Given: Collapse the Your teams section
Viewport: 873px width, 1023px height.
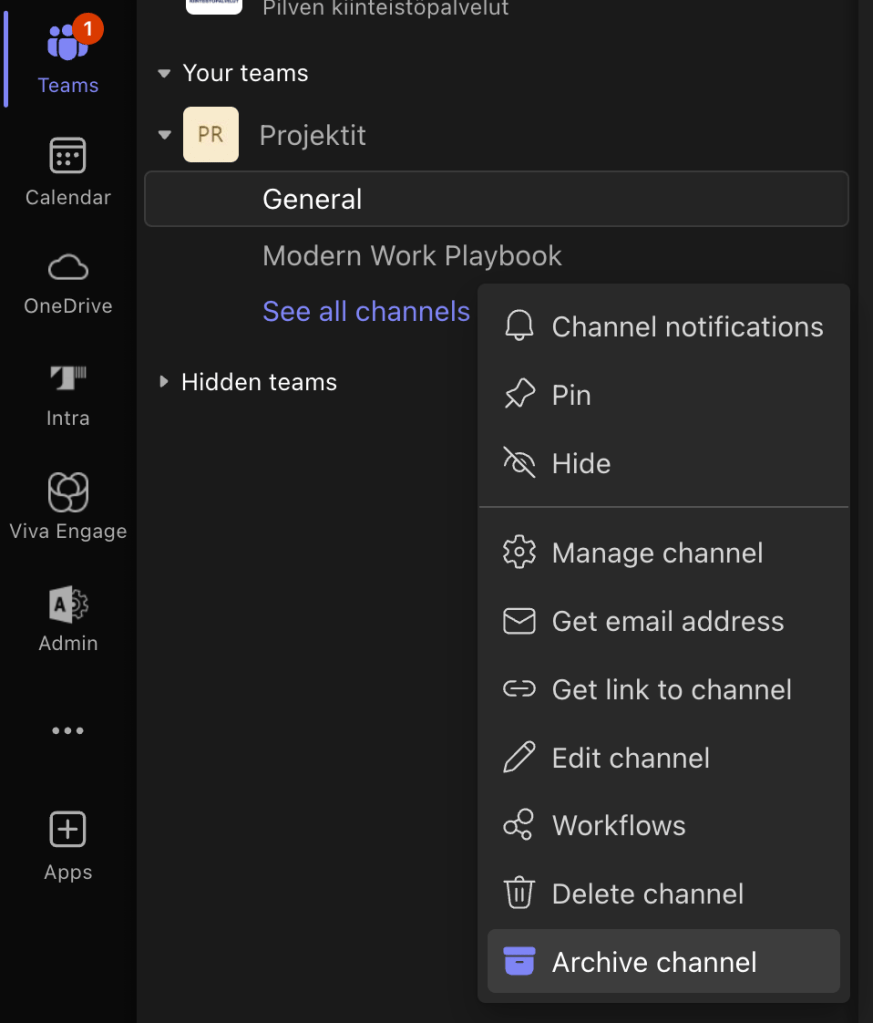Looking at the screenshot, I should click(x=164, y=74).
